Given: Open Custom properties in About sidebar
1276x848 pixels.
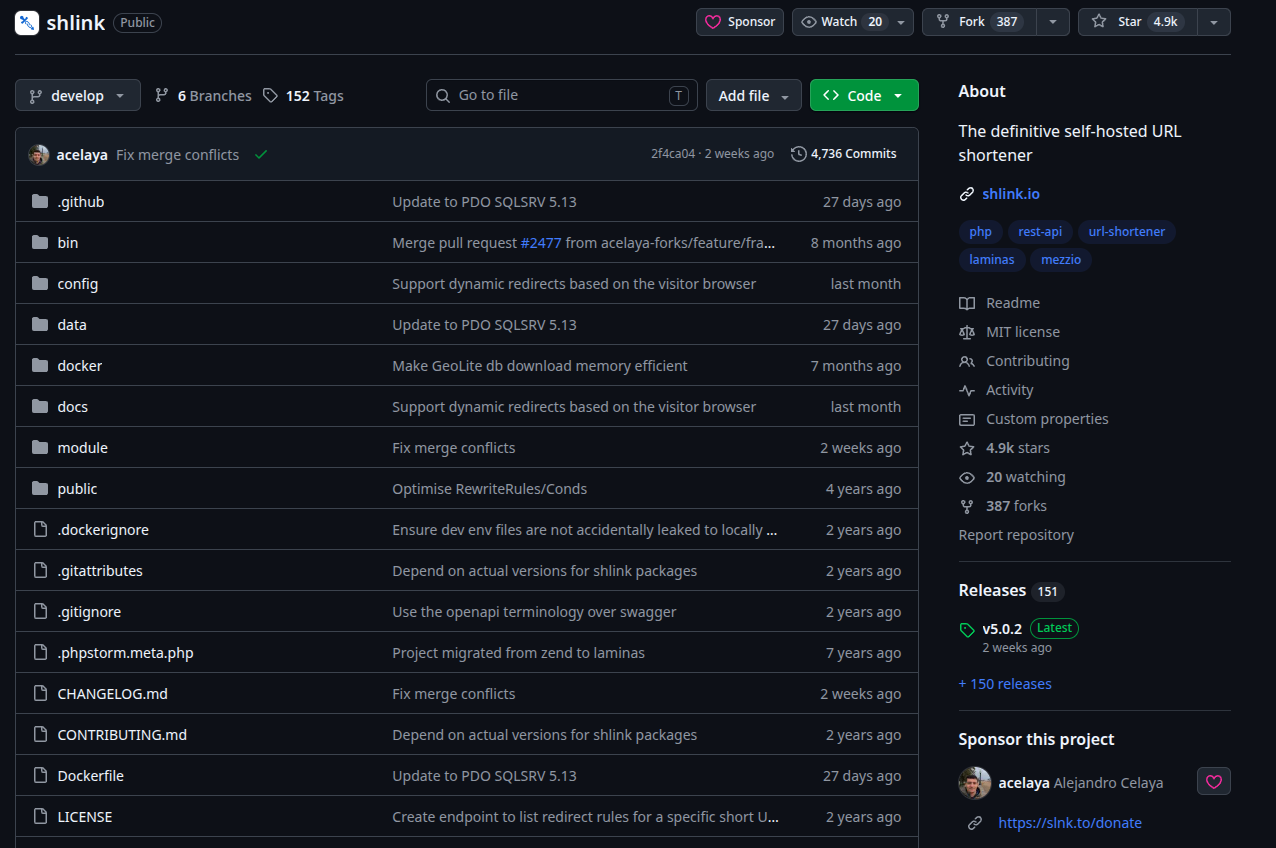Looking at the screenshot, I should click(1047, 419).
